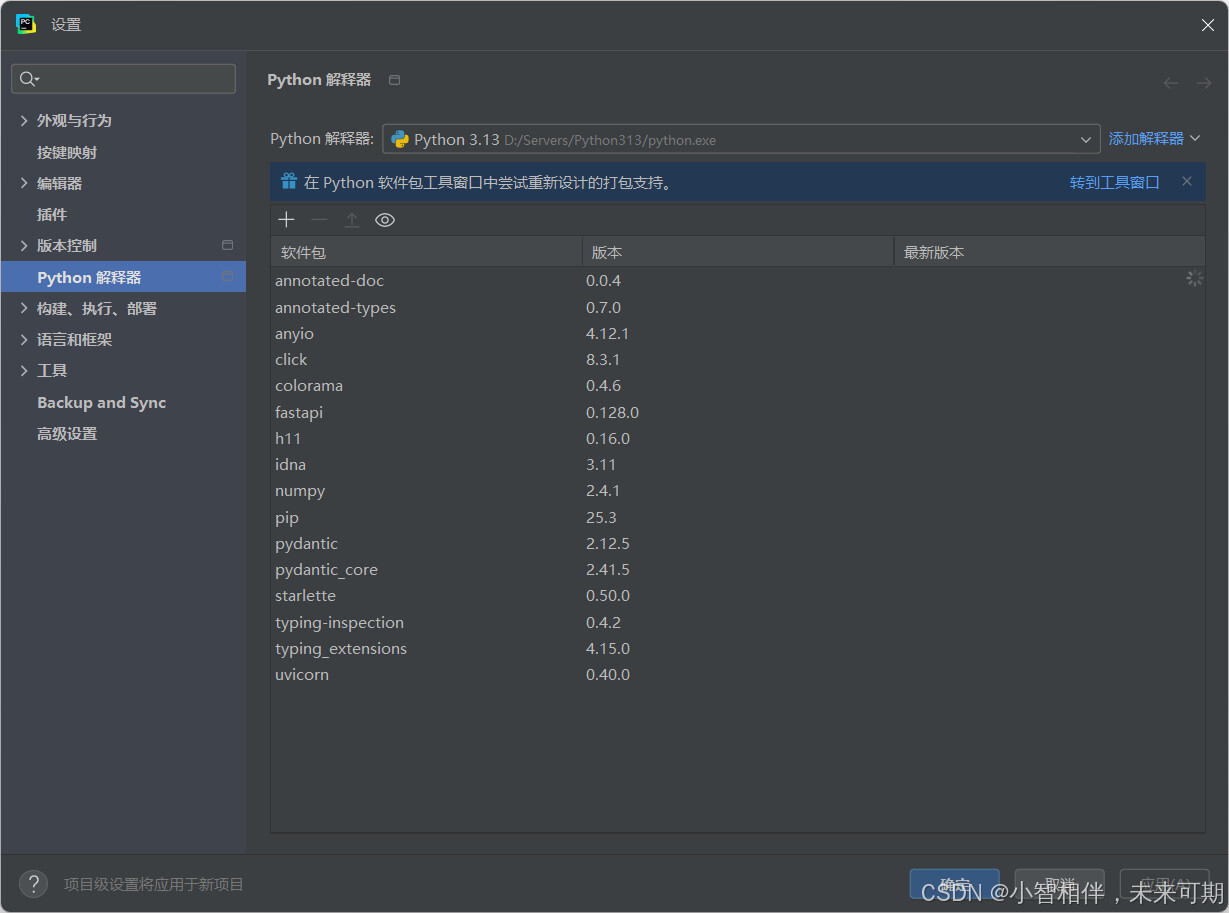1229x913 pixels.
Task: Click the help question mark button
Action: coord(33,883)
